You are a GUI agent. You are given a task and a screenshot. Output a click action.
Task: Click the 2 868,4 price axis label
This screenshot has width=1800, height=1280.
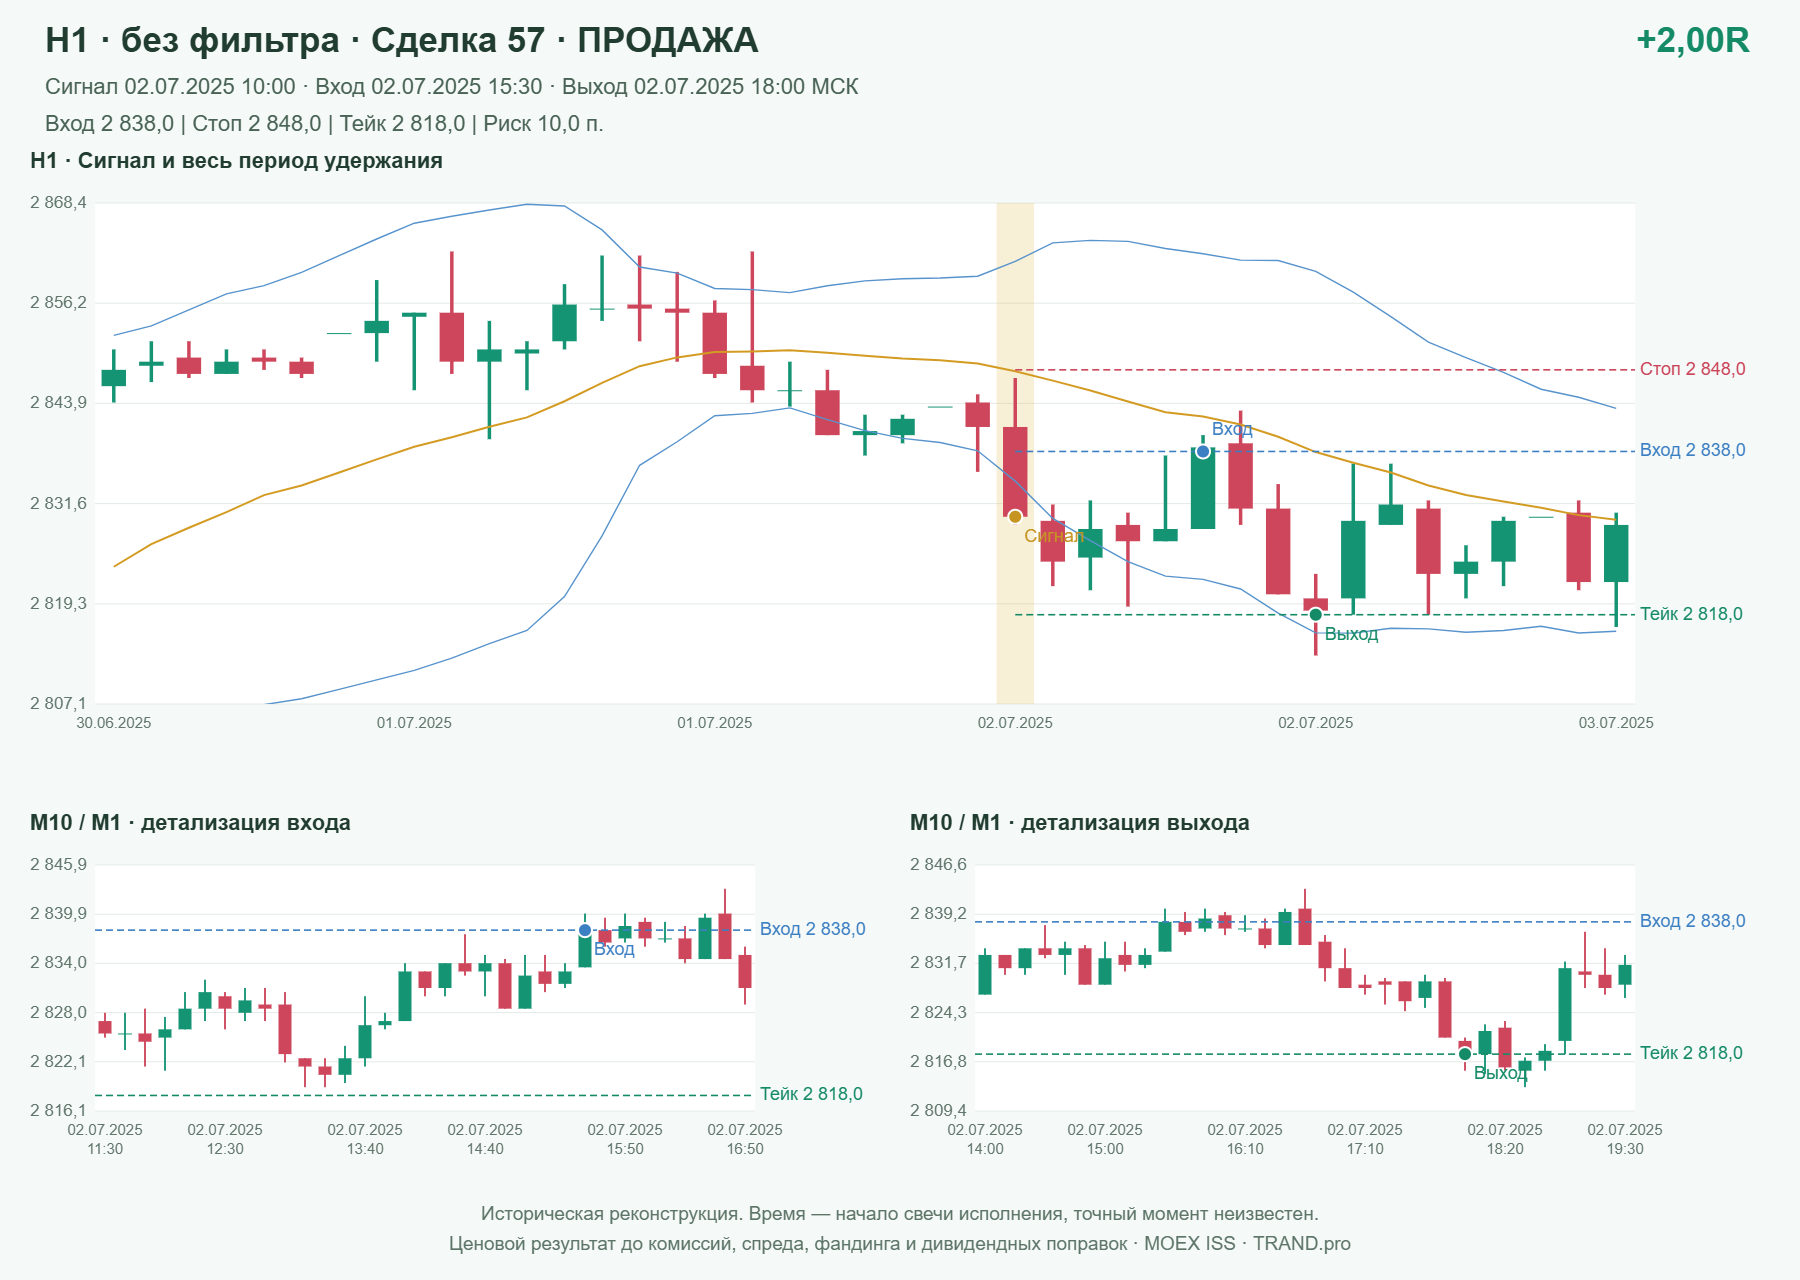coord(58,203)
